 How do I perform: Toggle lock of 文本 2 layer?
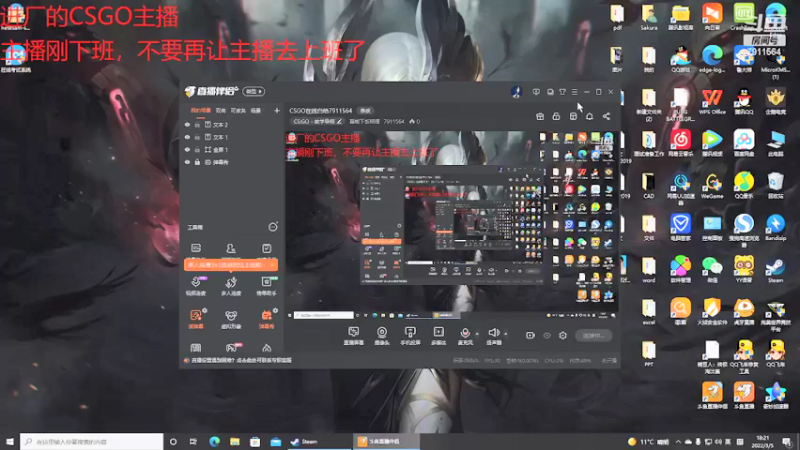(197, 125)
